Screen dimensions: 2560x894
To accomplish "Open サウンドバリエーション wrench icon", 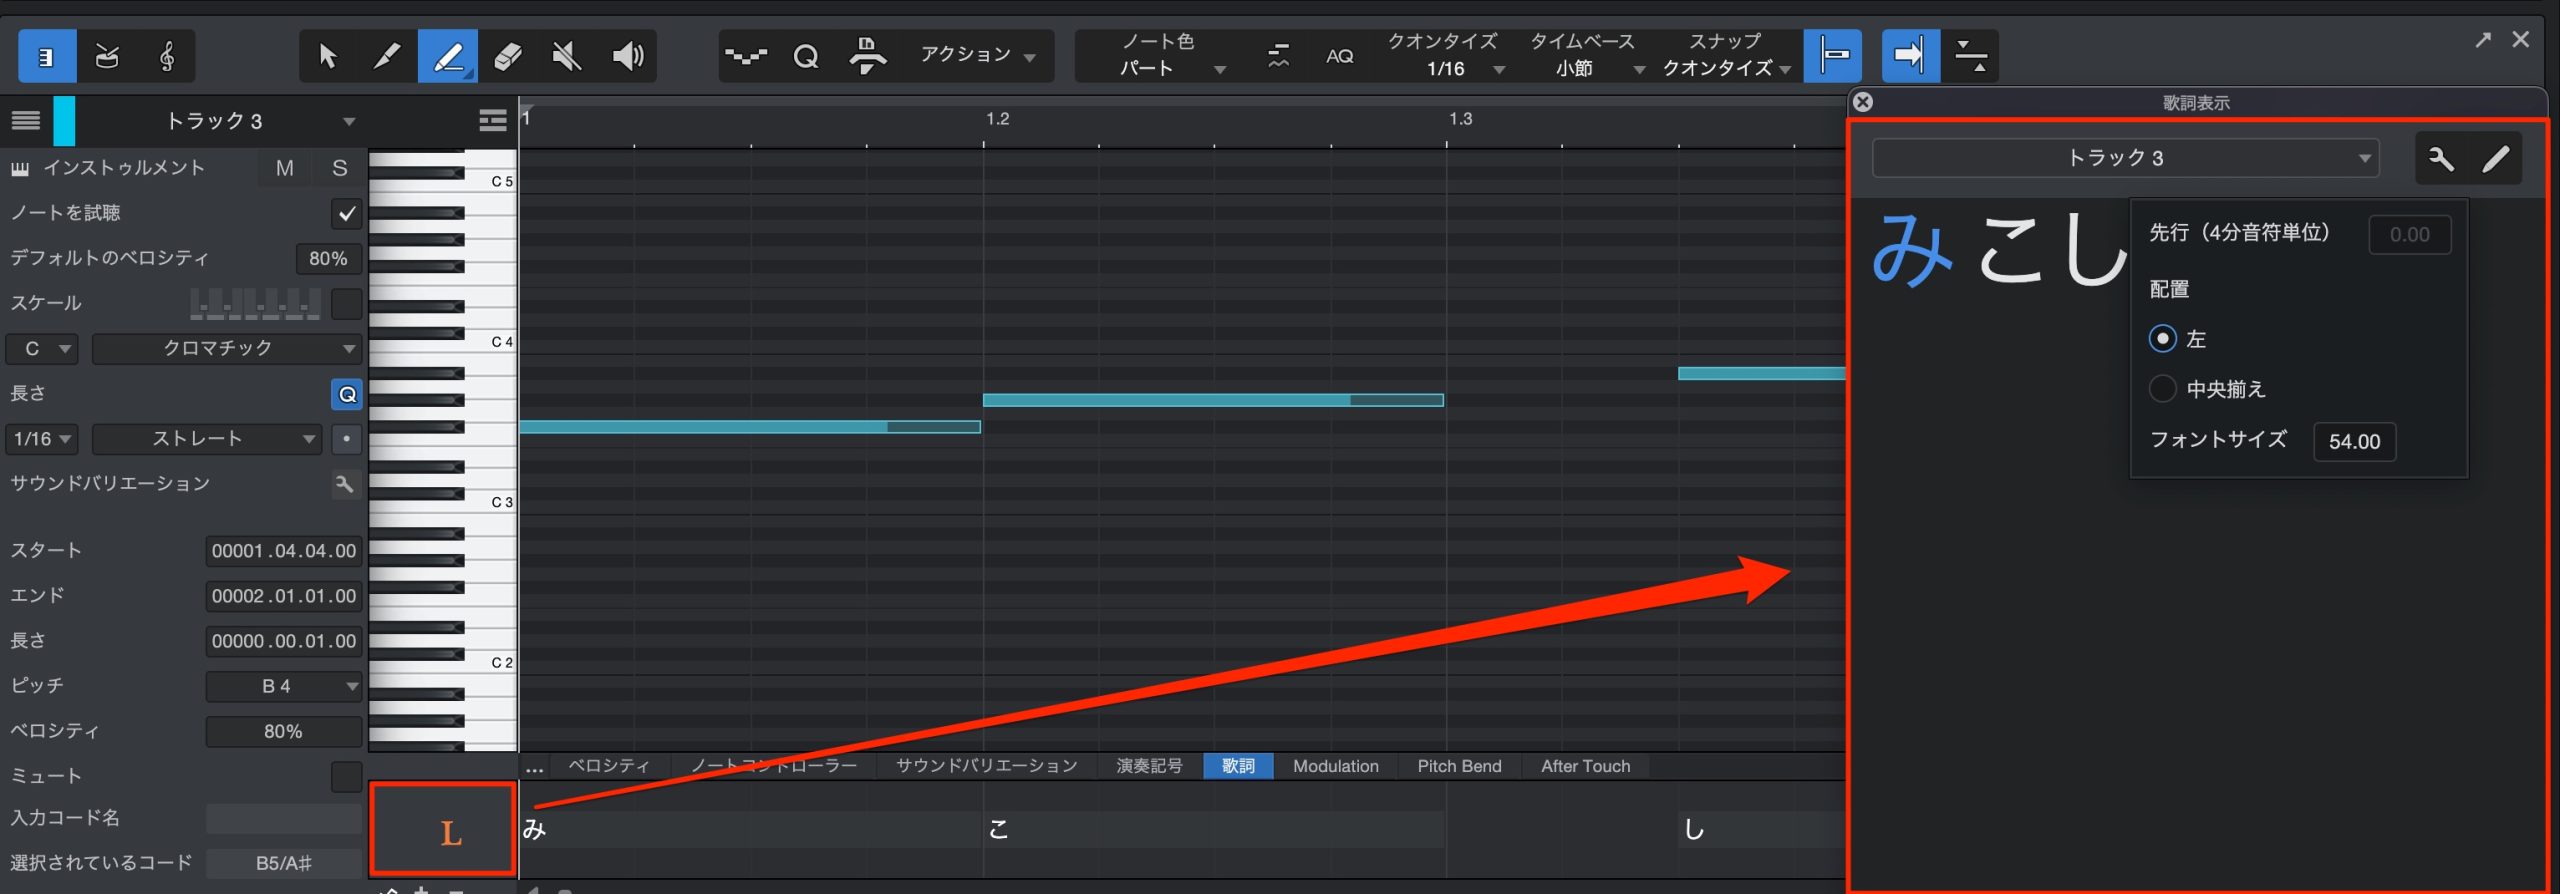I will (x=344, y=484).
